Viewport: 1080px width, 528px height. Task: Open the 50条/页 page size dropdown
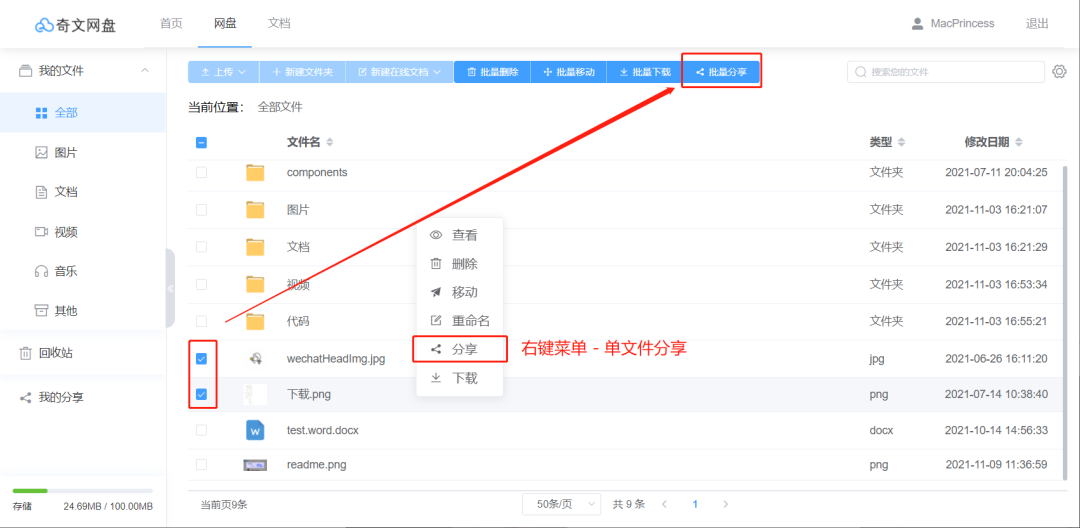(561, 504)
